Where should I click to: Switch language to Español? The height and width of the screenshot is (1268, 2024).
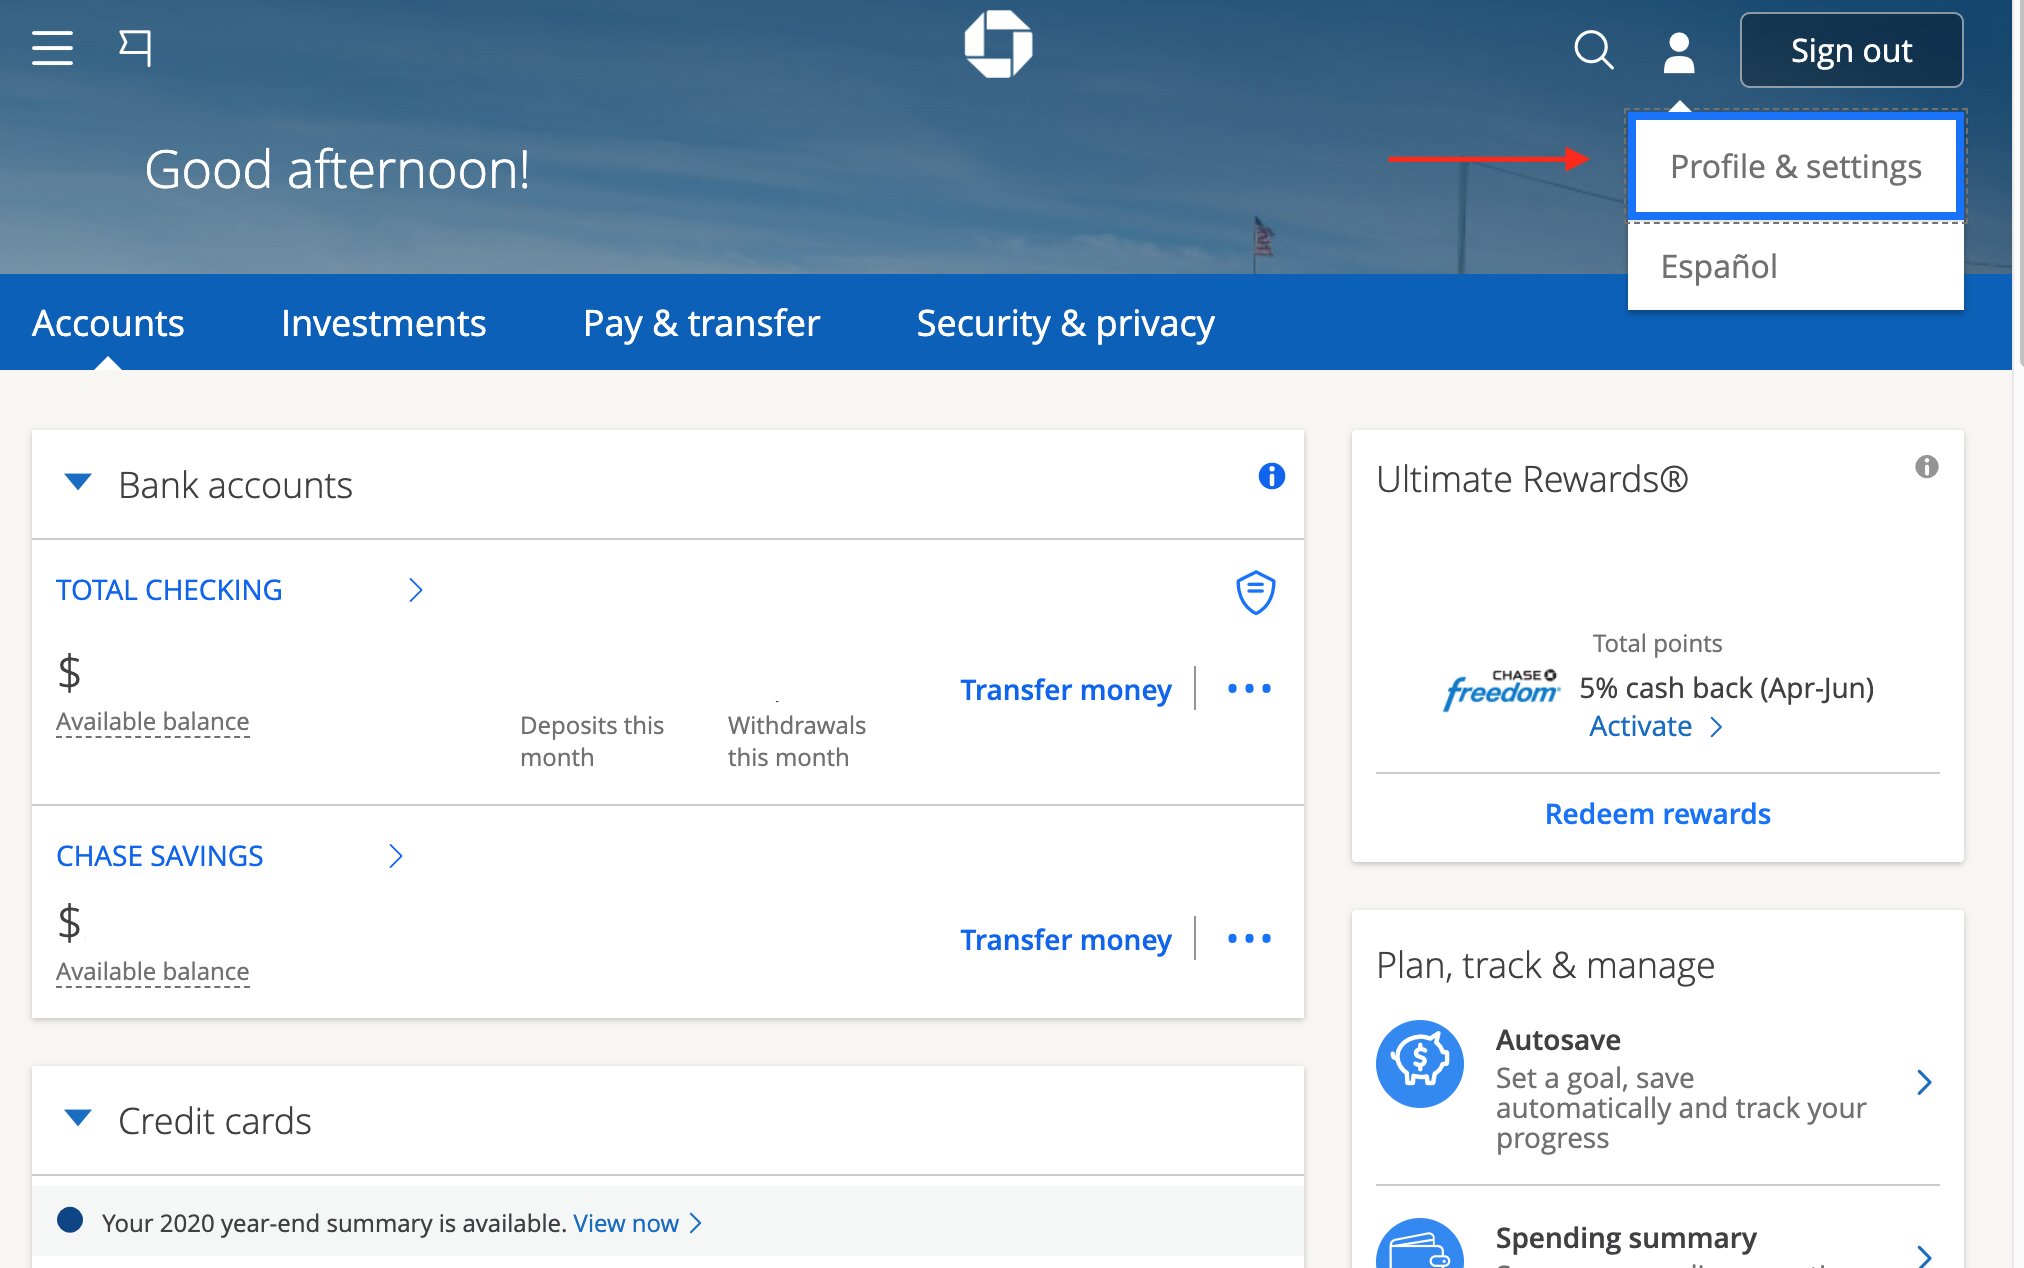click(x=1719, y=266)
